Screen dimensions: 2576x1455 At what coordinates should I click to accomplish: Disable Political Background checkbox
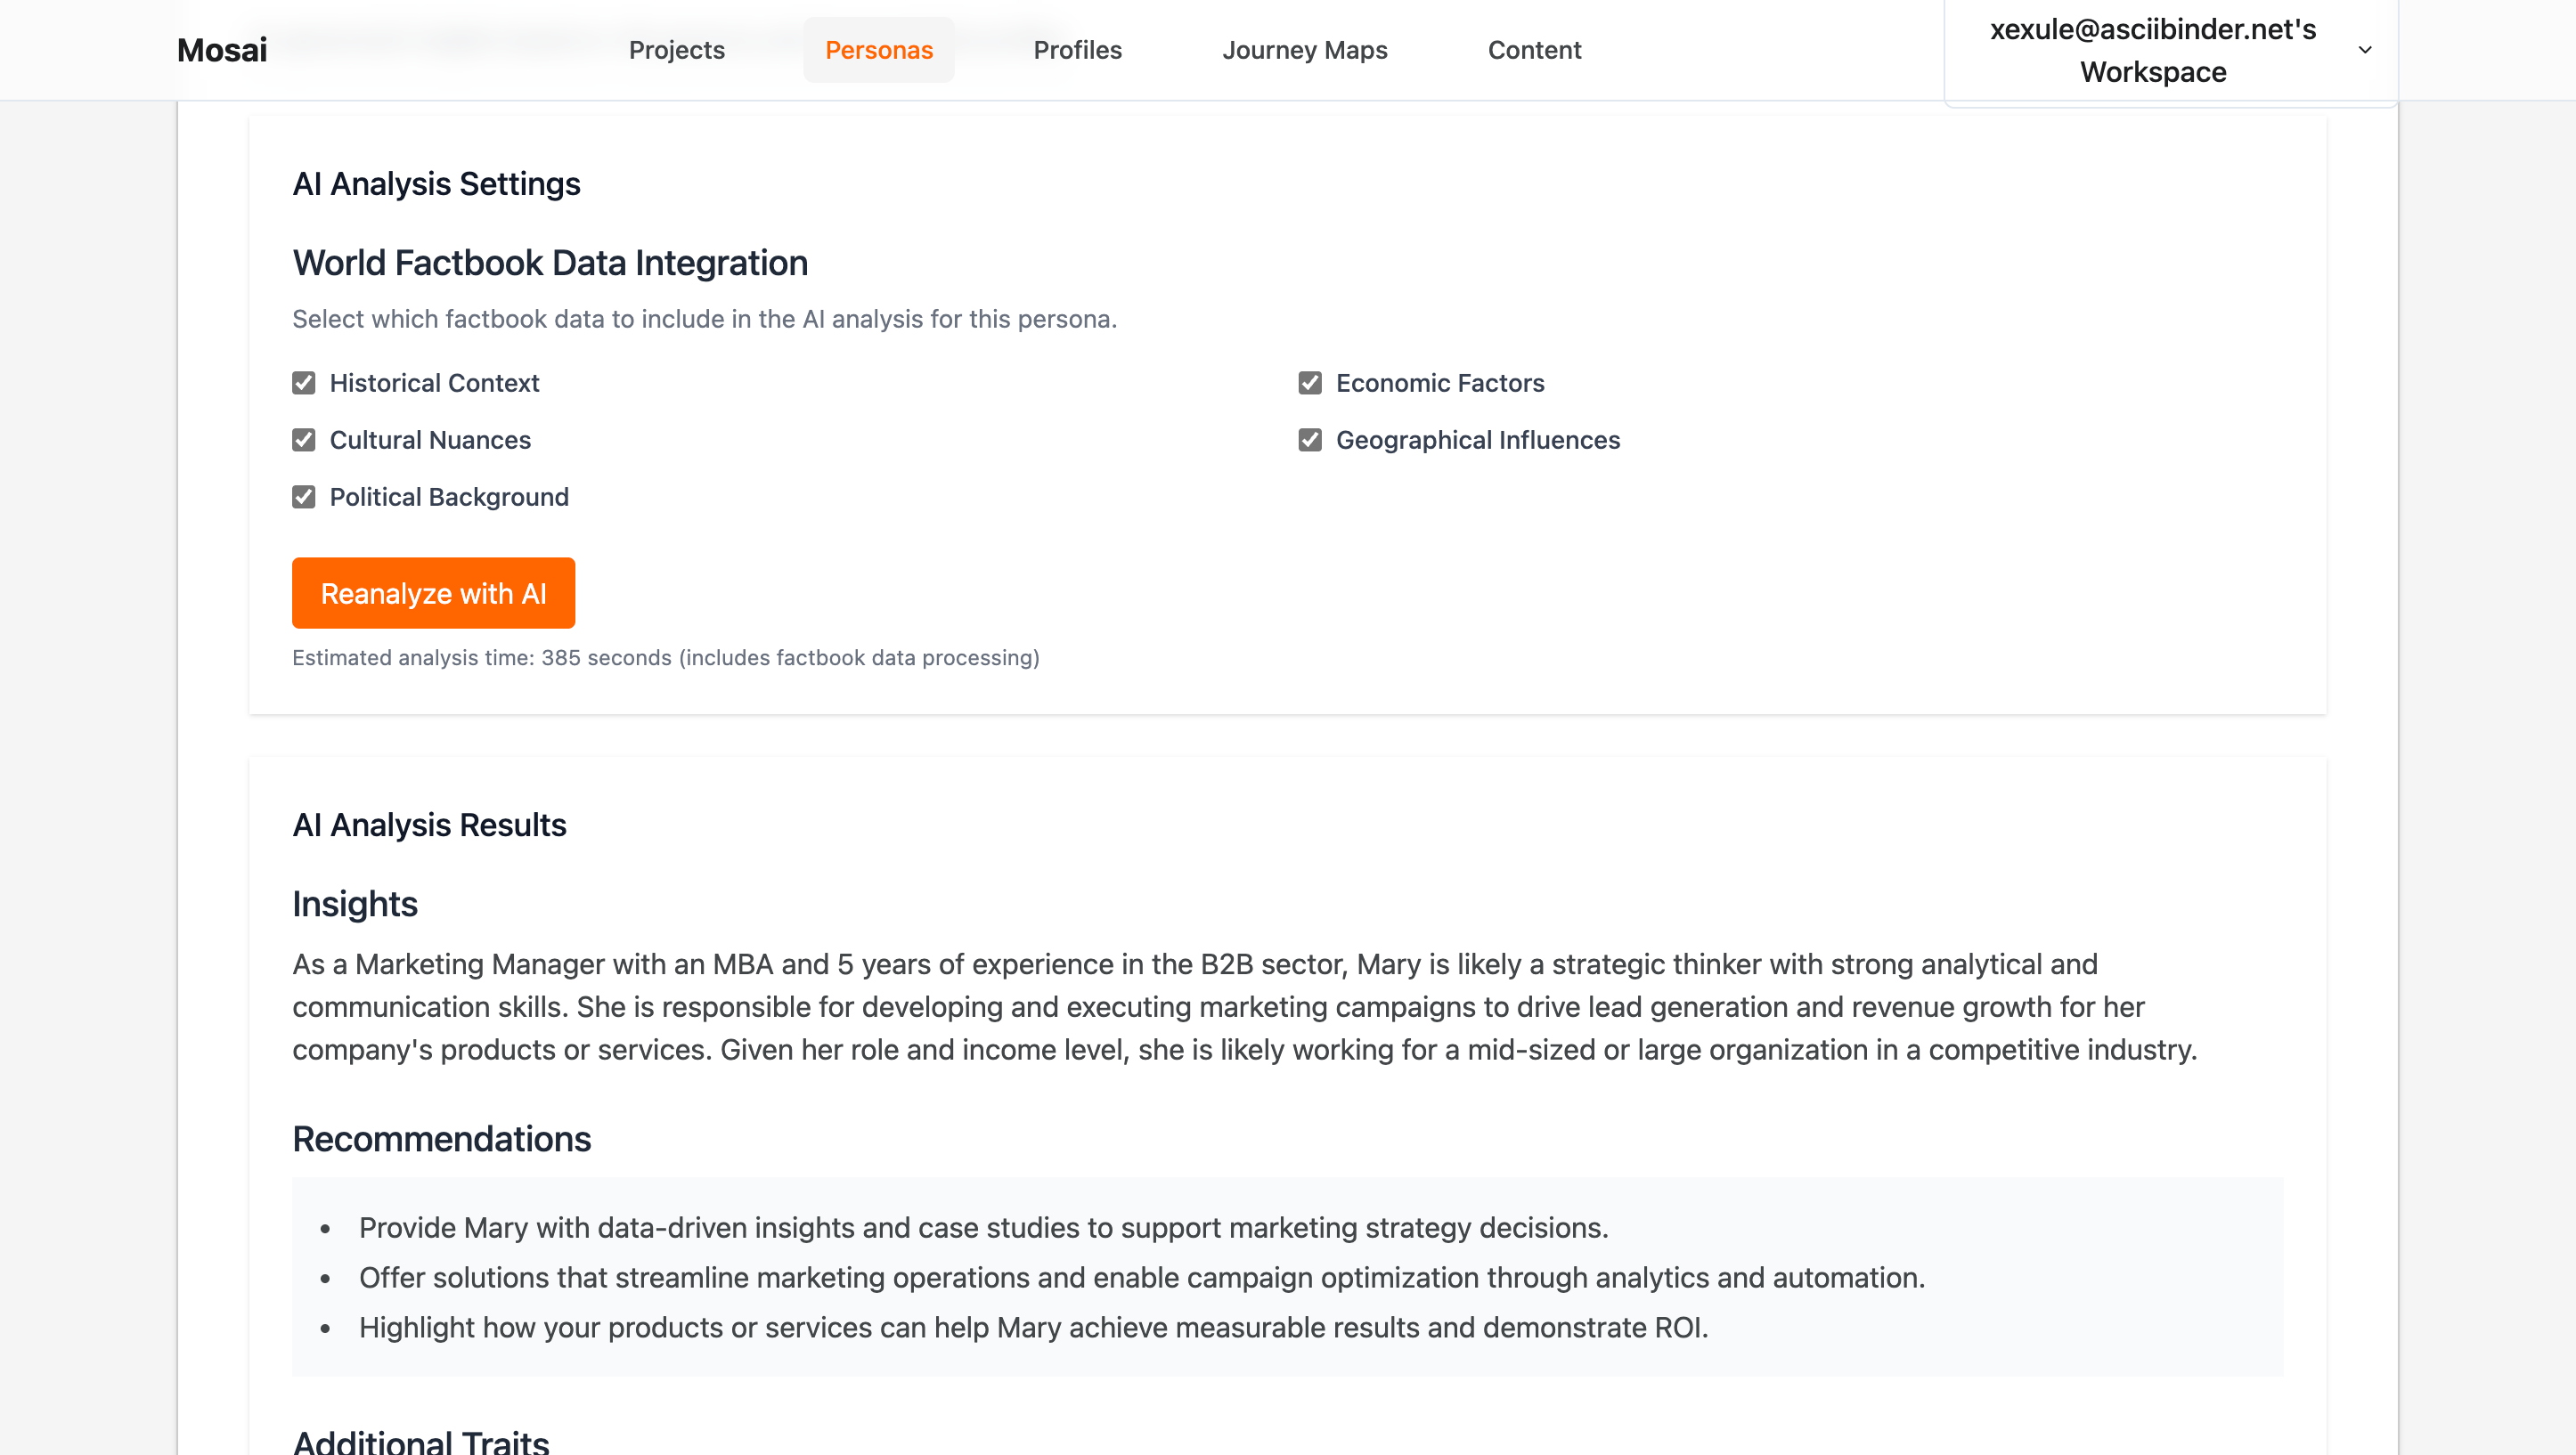pos(304,497)
